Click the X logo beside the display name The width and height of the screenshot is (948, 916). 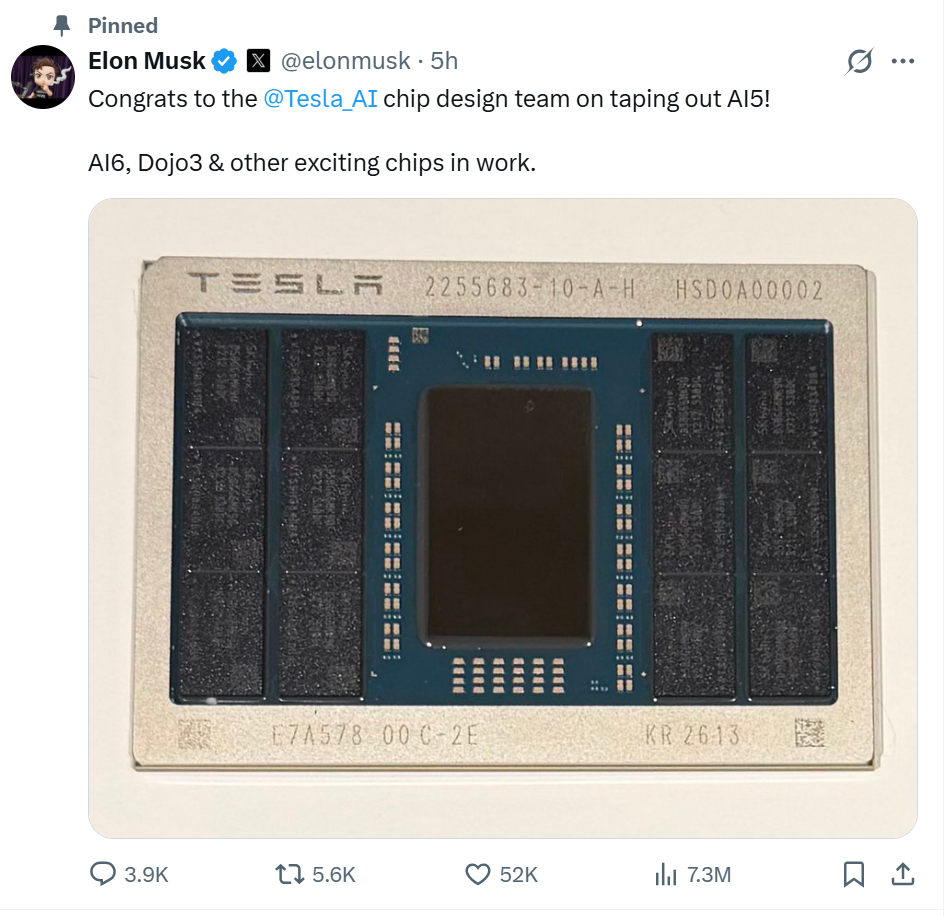click(x=258, y=60)
